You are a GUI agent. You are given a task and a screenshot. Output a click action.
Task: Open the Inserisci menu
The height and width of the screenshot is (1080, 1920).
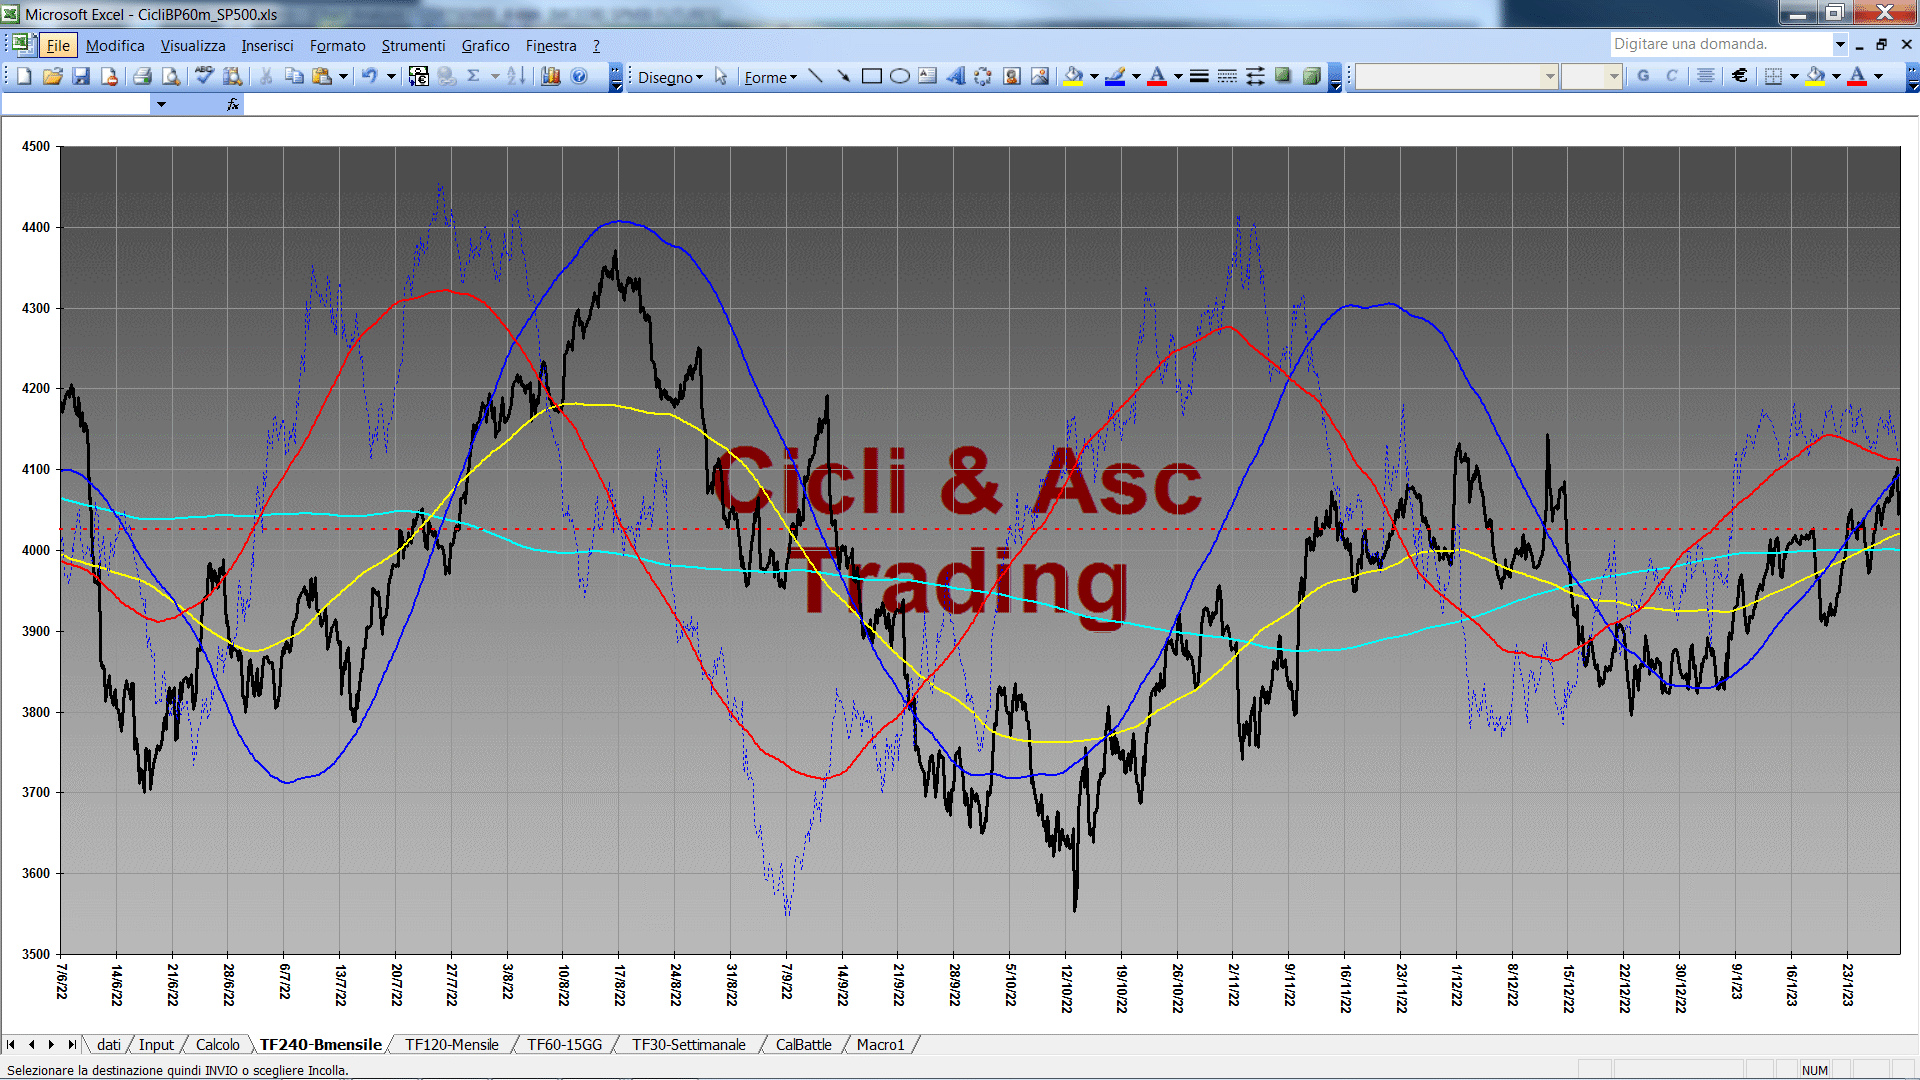pos(267,45)
